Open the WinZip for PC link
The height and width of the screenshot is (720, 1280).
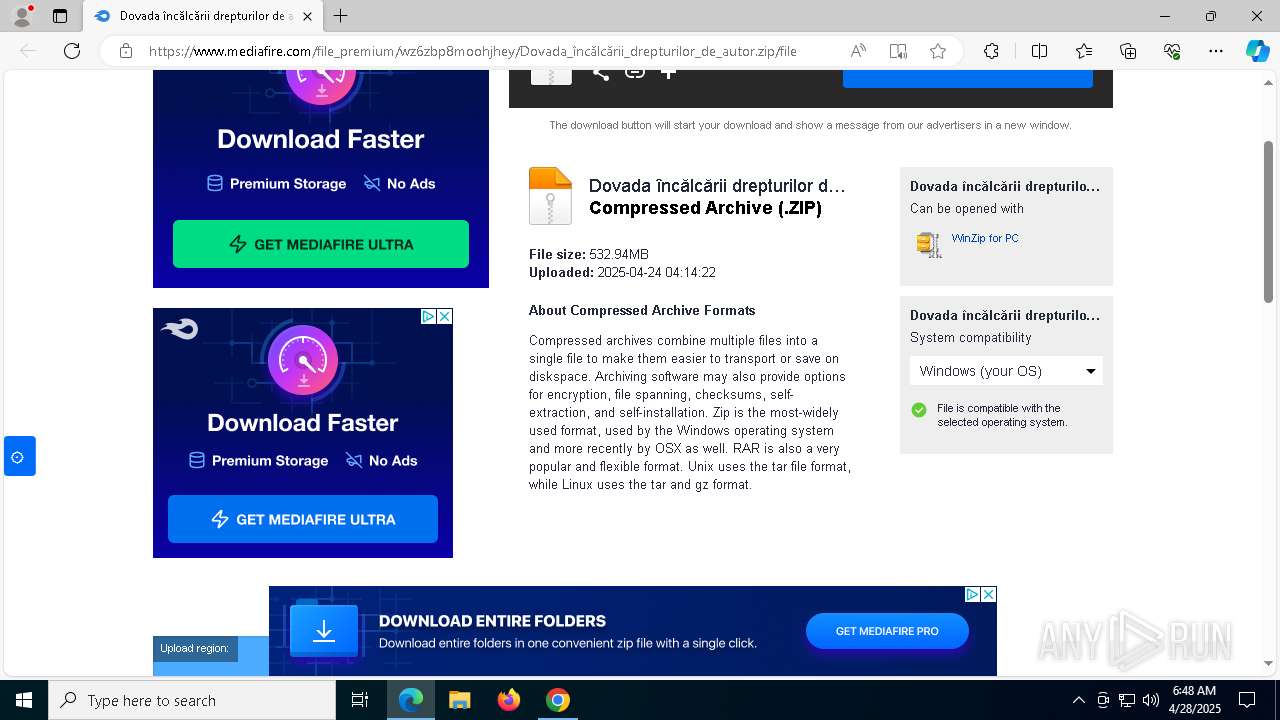985,238
